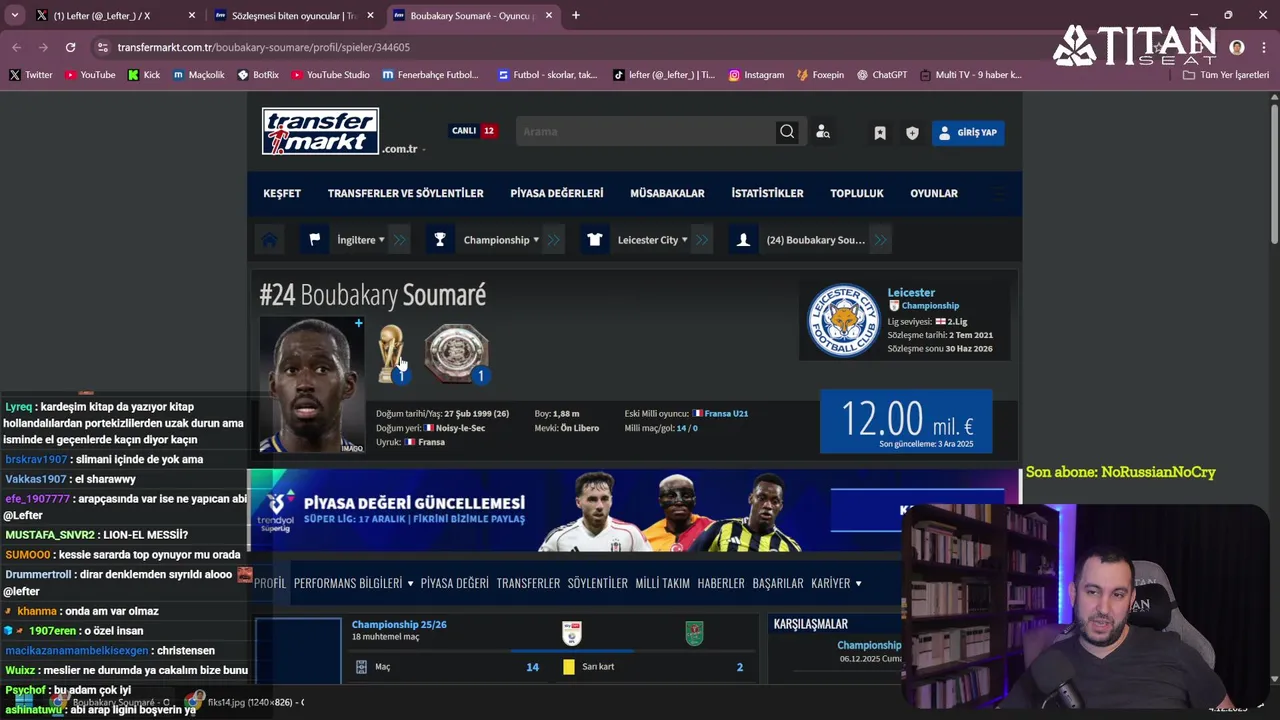The height and width of the screenshot is (720, 1280).
Task: Click the Boubakary Soumaré player photo
Action: click(x=312, y=385)
